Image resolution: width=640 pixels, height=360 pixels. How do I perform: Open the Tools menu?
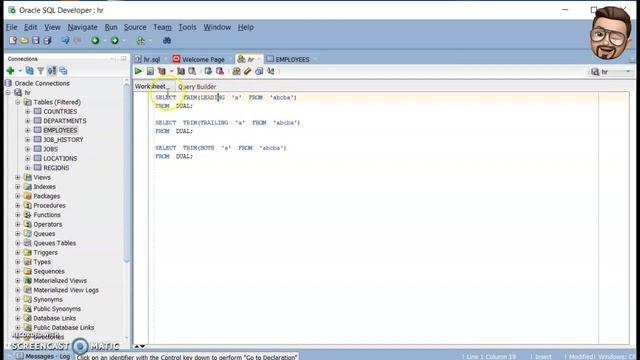(x=187, y=27)
